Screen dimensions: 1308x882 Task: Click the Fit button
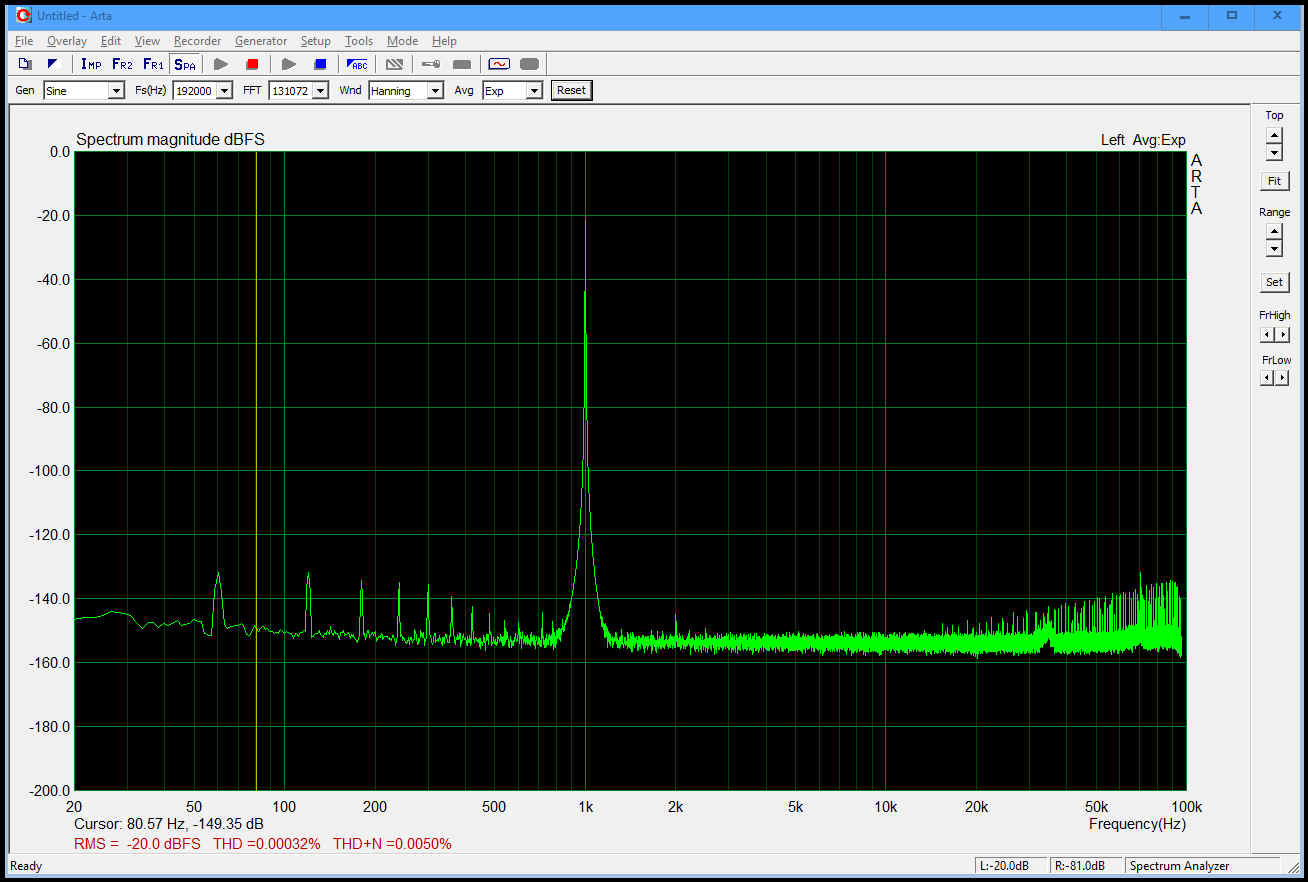pyautogui.click(x=1274, y=181)
